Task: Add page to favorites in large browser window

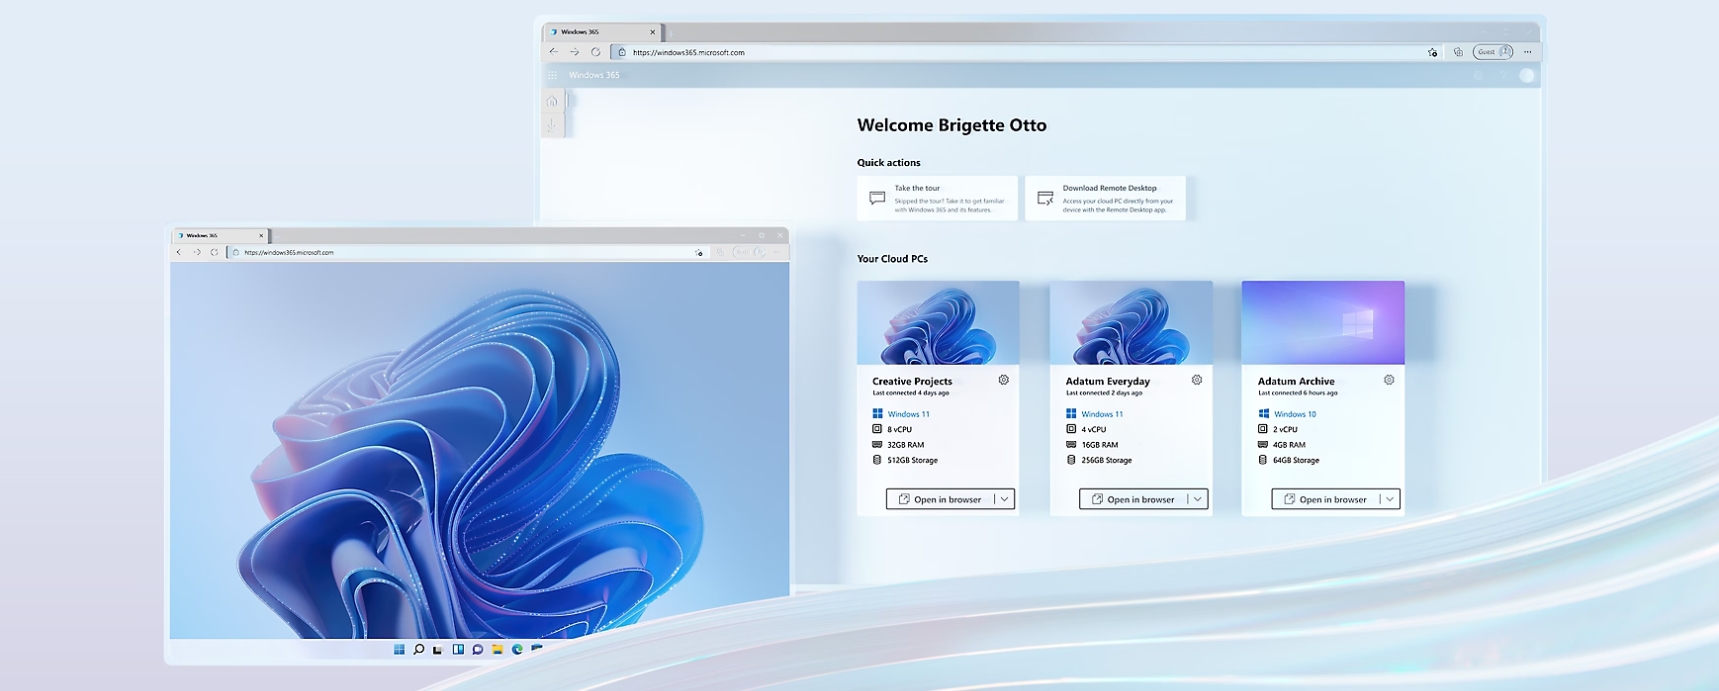Action: coord(1432,52)
